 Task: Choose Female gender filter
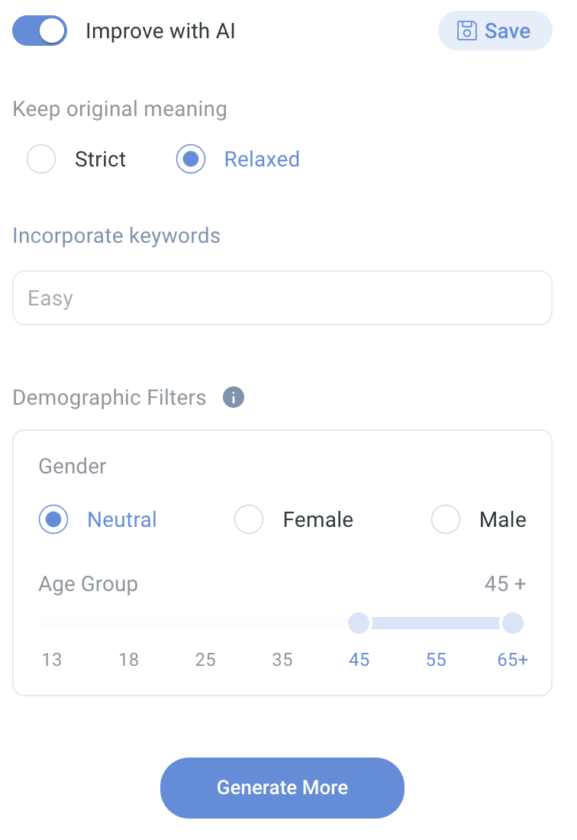(x=249, y=519)
